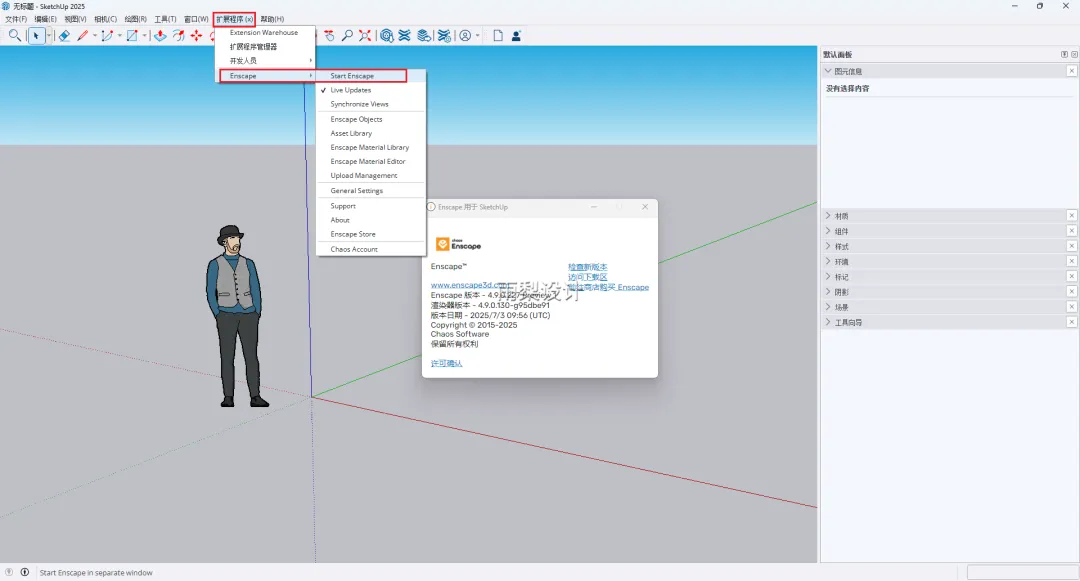The width and height of the screenshot is (1080, 581).
Task: Open the 开发人员 submenu
Action: pyautogui.click(x=265, y=61)
